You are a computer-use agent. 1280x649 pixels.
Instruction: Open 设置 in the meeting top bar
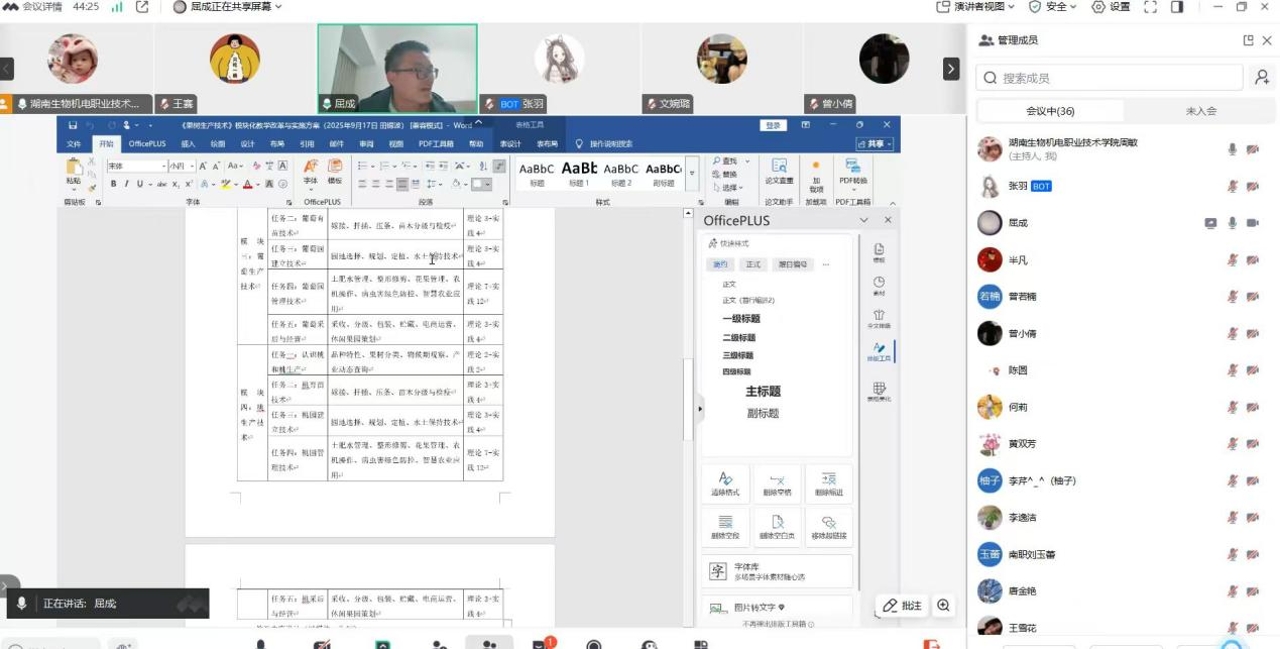1111,7
